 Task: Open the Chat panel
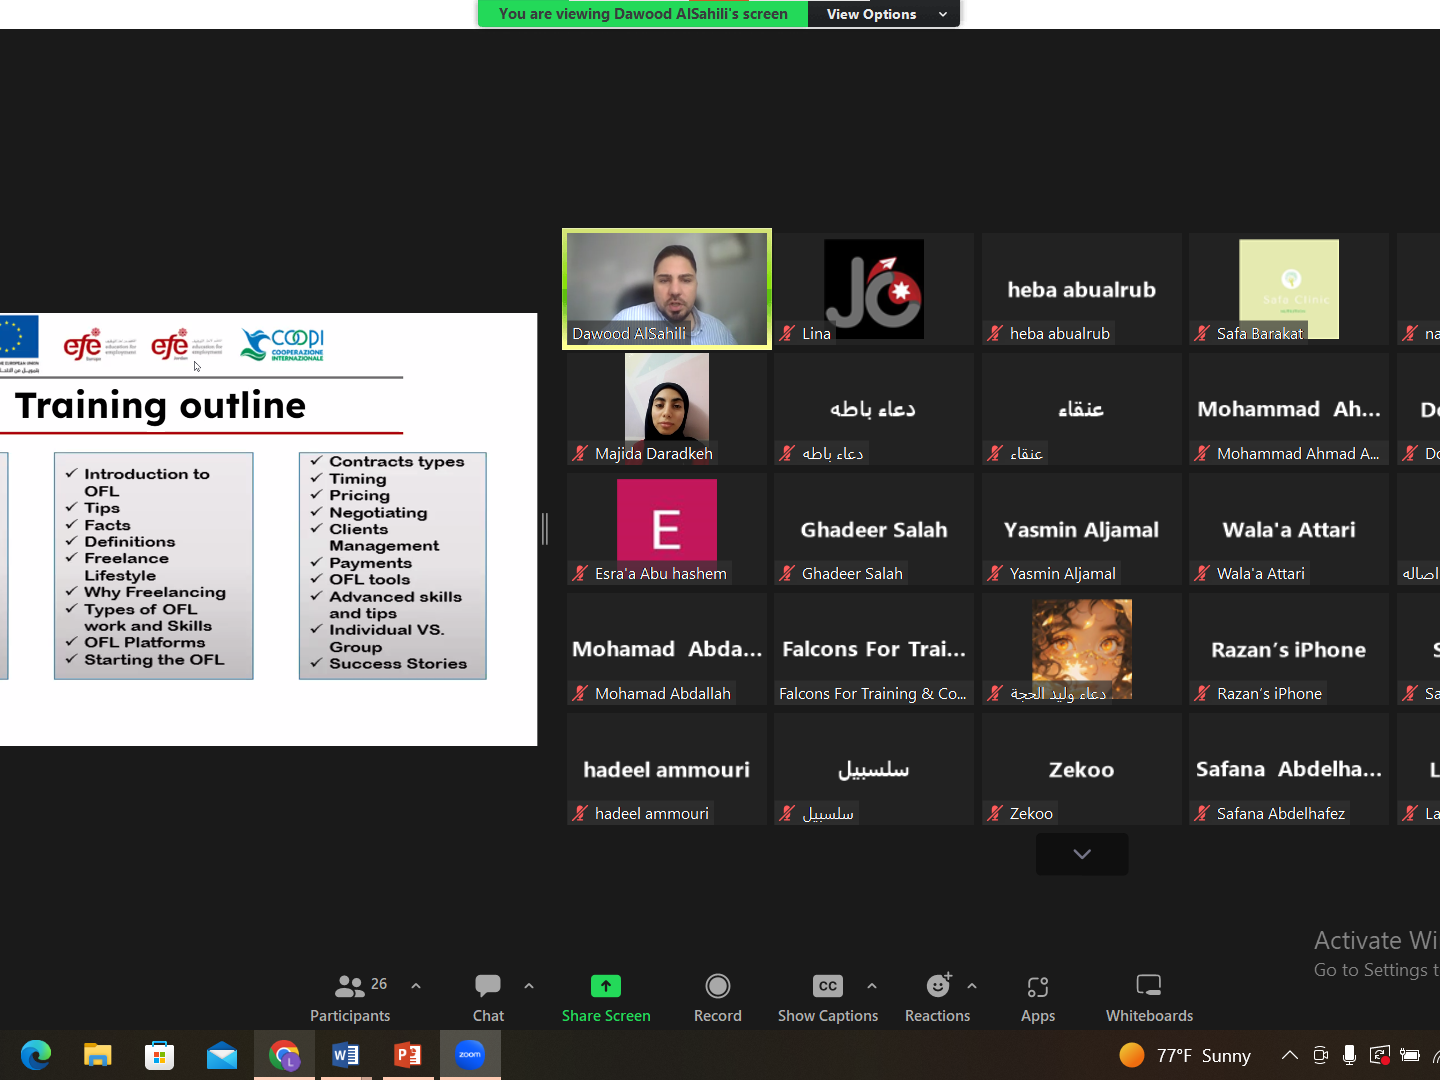point(488,987)
